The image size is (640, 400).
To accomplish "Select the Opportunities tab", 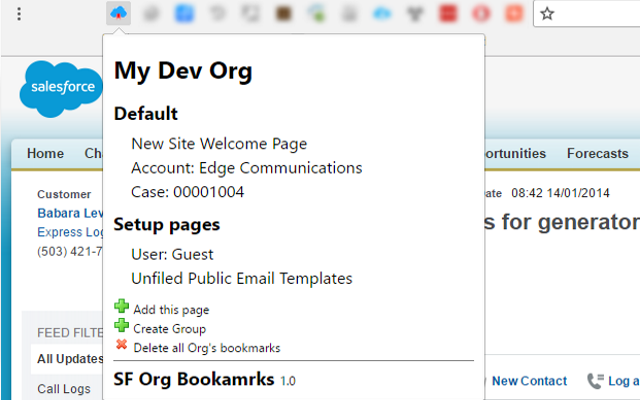I will tap(516, 153).
